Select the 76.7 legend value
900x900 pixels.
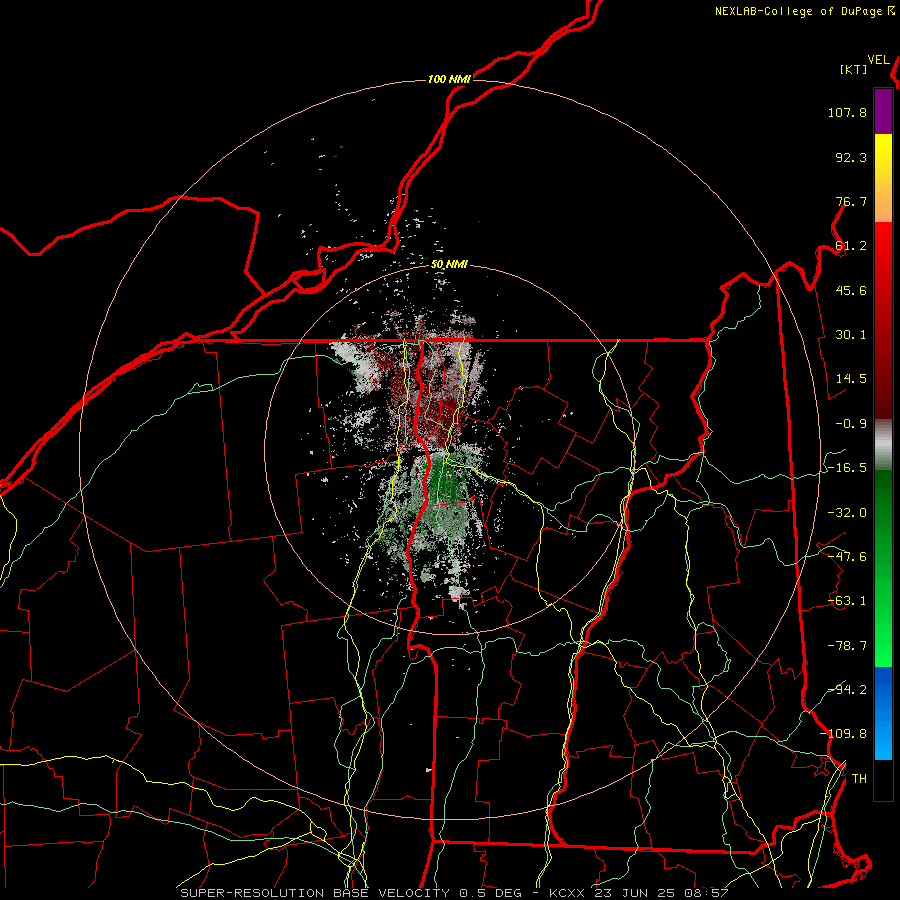[x=851, y=201]
